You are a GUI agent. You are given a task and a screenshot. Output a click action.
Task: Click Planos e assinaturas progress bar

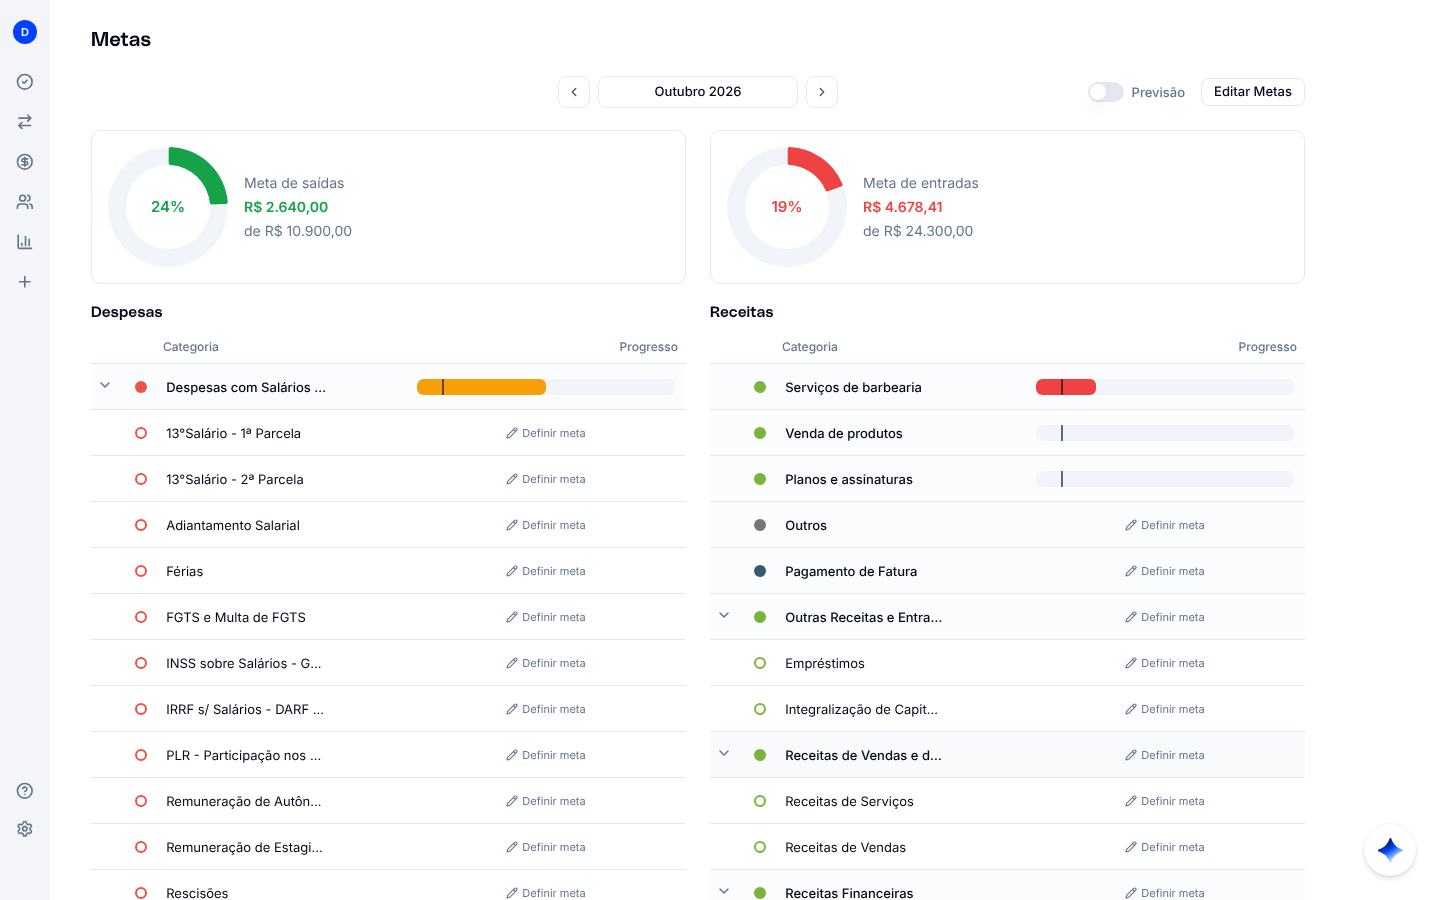click(x=1165, y=480)
